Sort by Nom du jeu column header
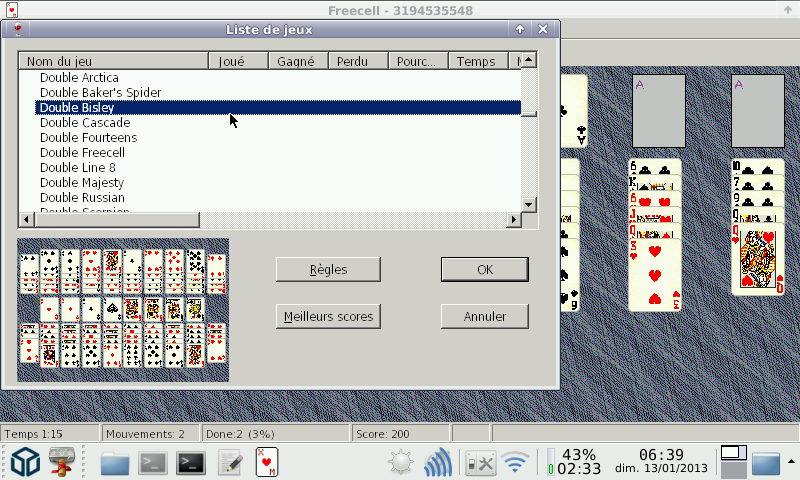 click(x=114, y=61)
